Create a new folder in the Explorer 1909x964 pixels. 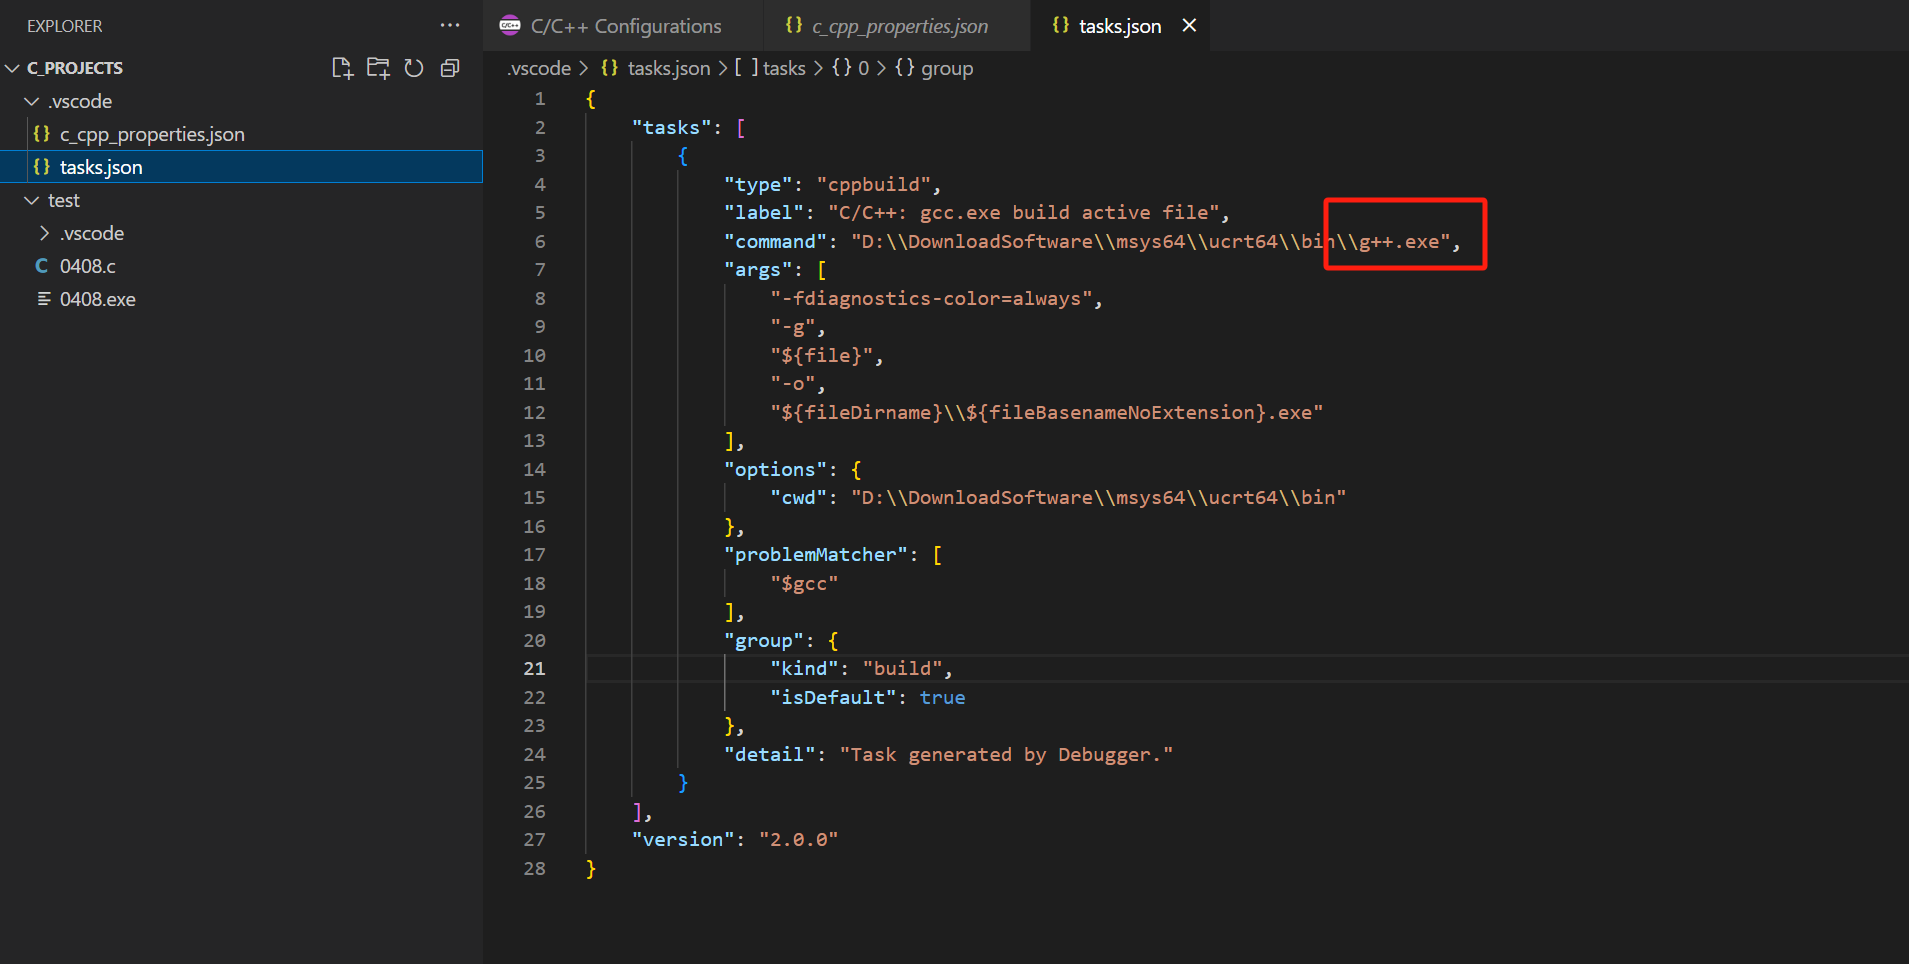click(x=378, y=68)
